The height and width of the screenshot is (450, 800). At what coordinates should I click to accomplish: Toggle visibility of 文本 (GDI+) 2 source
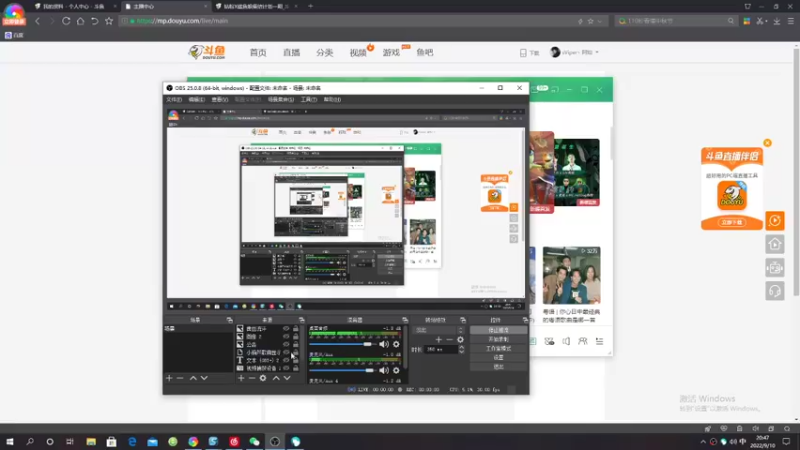point(286,360)
